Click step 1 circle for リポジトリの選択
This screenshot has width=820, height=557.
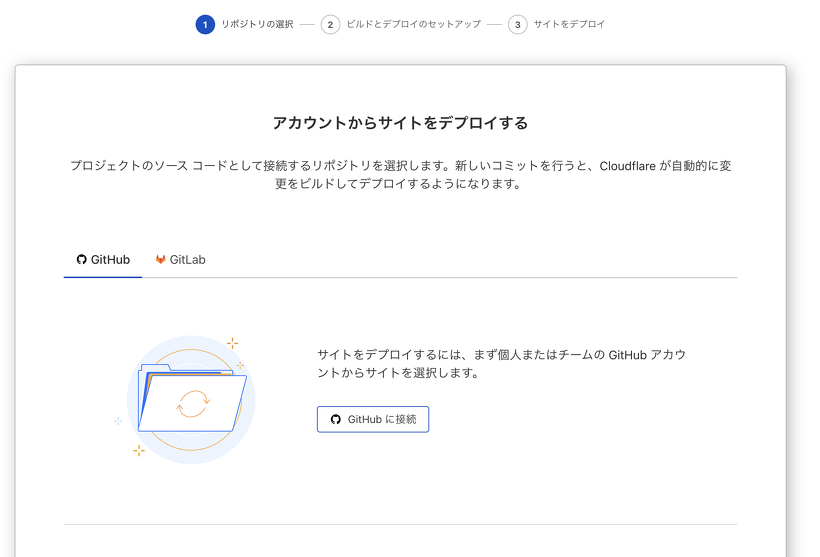pos(205,25)
